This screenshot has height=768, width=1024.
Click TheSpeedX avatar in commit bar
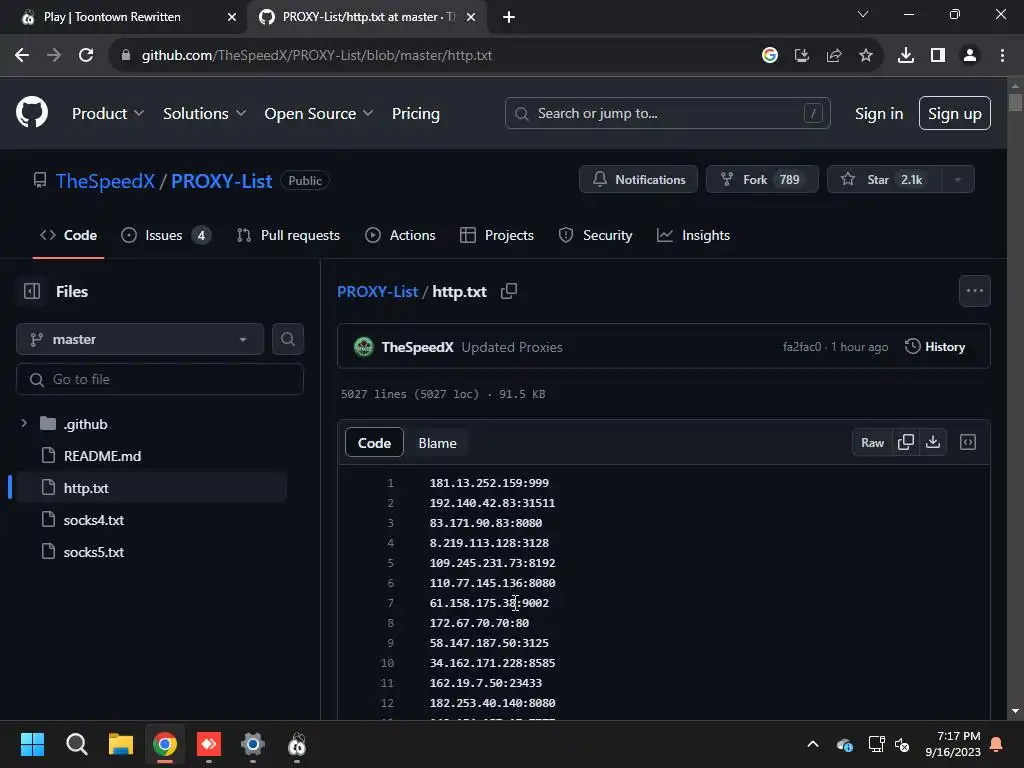click(363, 347)
